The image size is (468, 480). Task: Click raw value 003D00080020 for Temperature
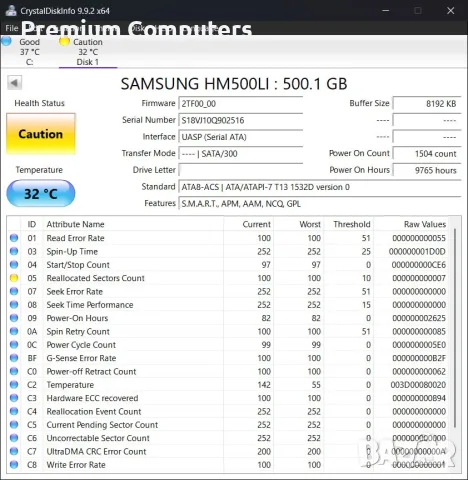coord(418,385)
